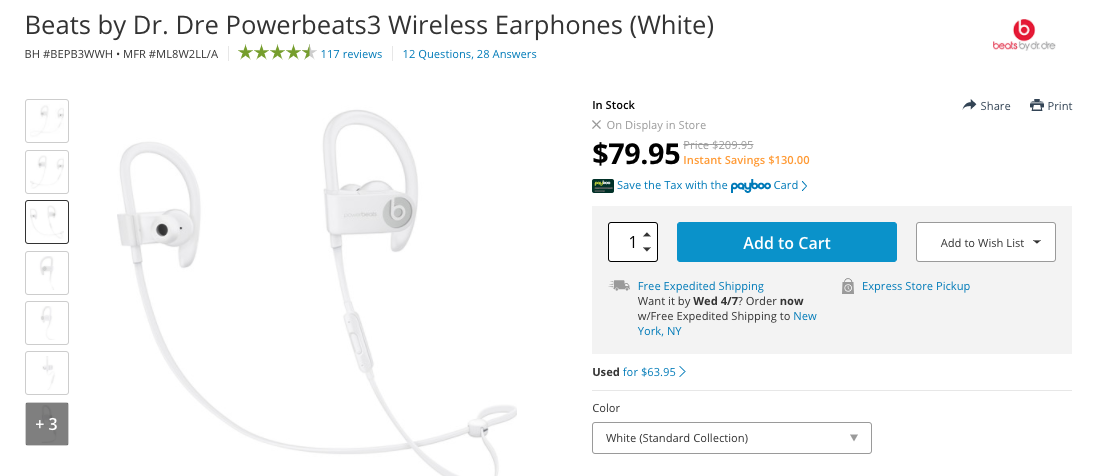
Task: Click the Add to Cart button
Action: [786, 242]
